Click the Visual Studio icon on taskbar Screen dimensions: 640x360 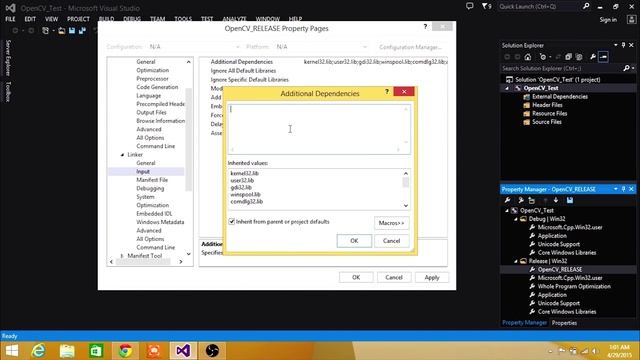pyautogui.click(x=183, y=351)
